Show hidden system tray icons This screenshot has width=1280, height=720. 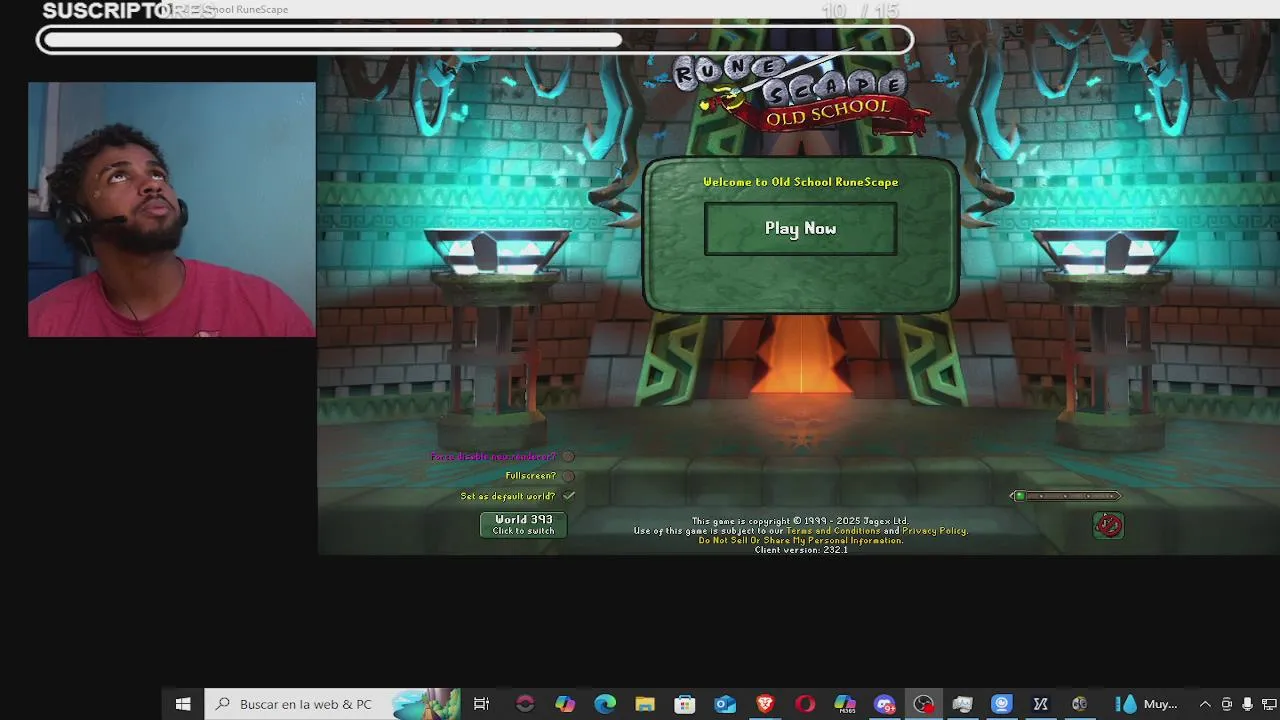coord(1205,704)
